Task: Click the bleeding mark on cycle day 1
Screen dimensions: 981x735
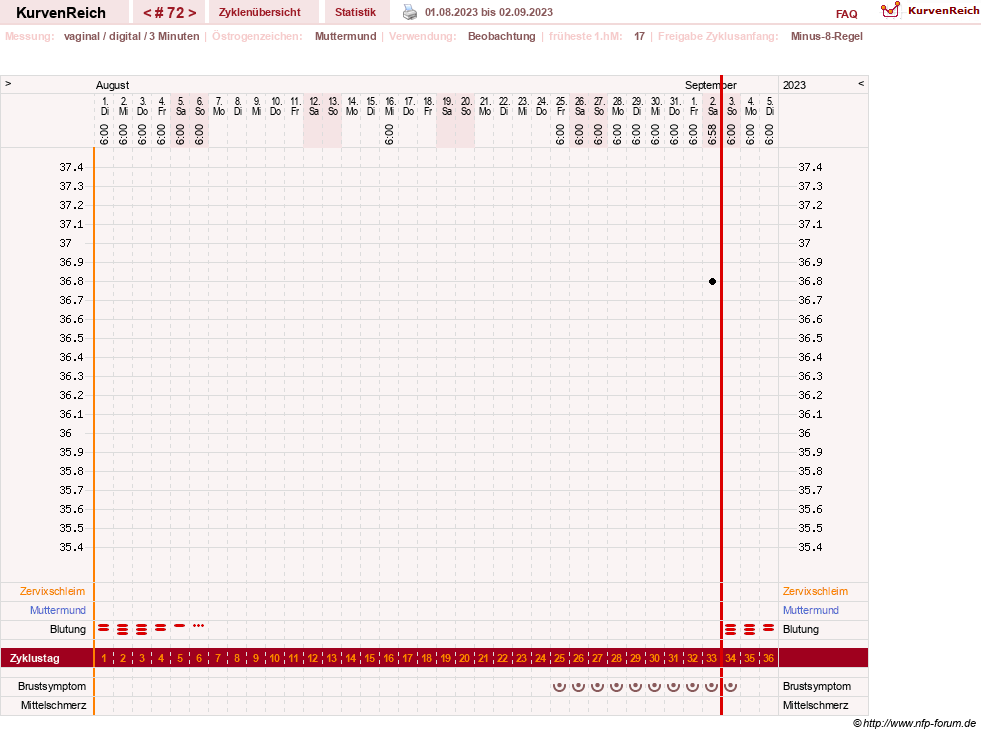Action: pos(104,627)
